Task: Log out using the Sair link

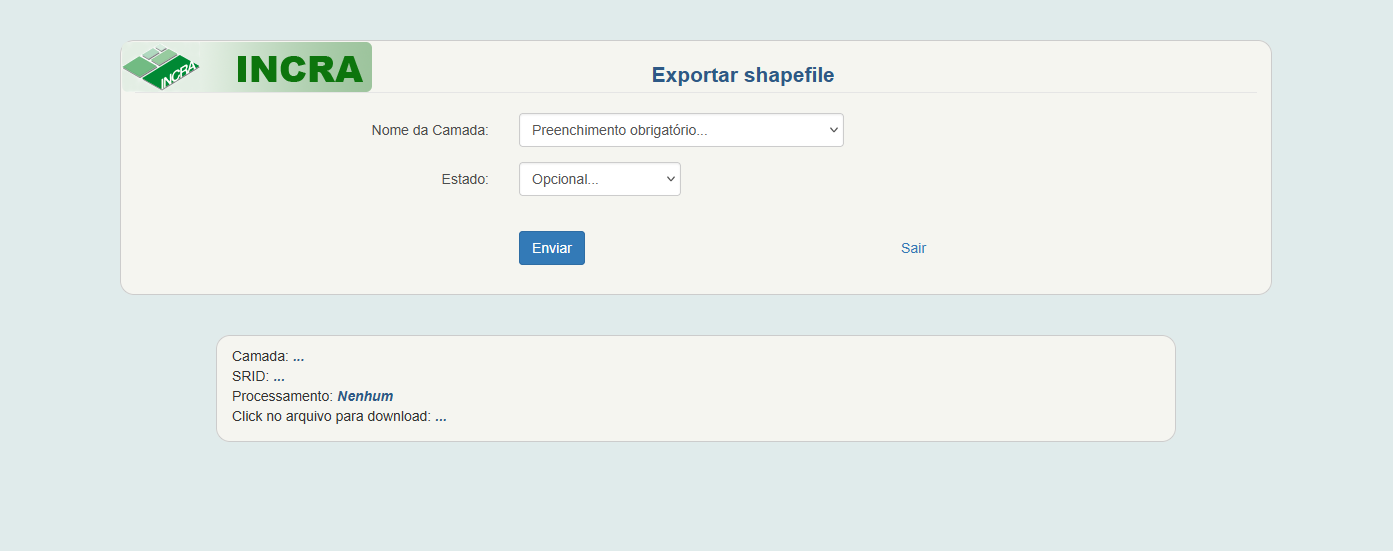Action: (x=913, y=248)
